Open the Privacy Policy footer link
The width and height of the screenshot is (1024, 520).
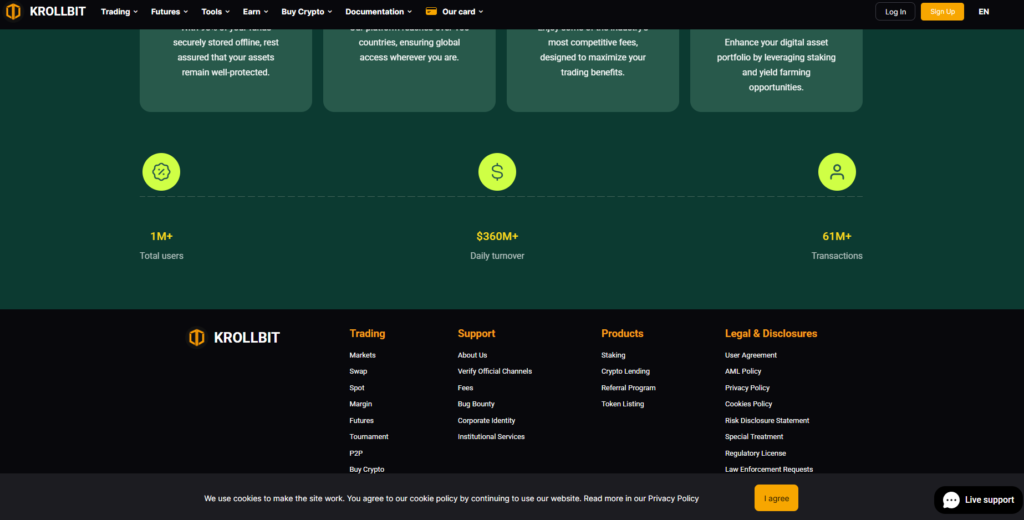(747, 388)
